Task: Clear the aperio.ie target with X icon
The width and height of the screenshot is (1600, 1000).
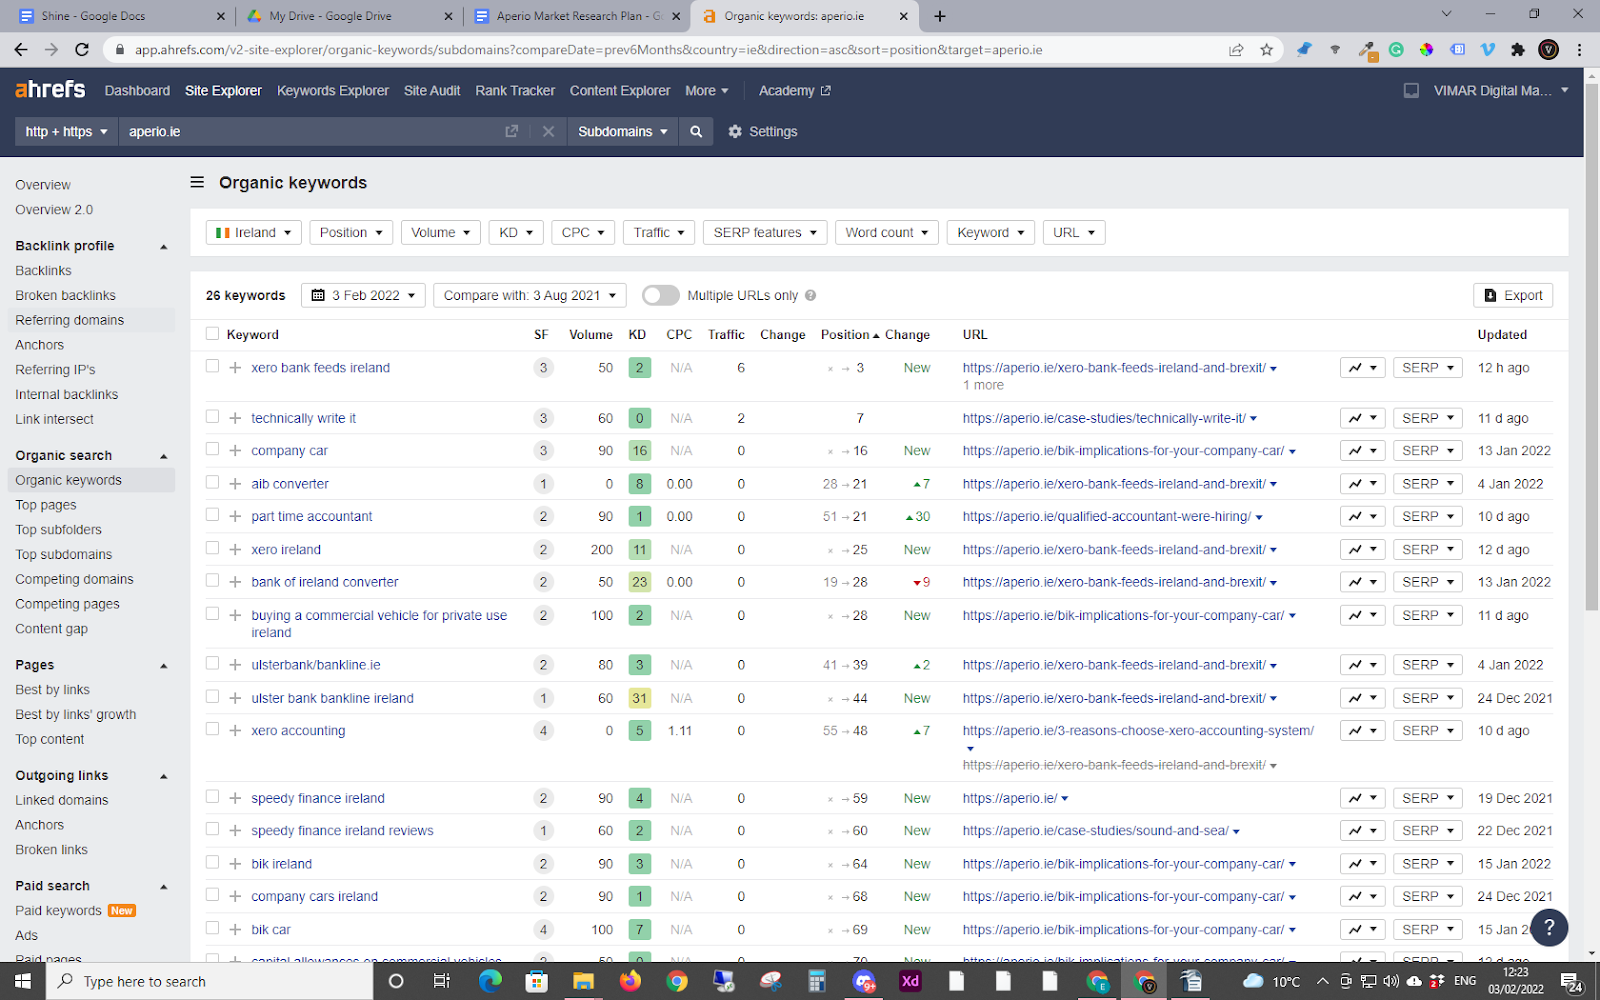Action: (x=548, y=131)
